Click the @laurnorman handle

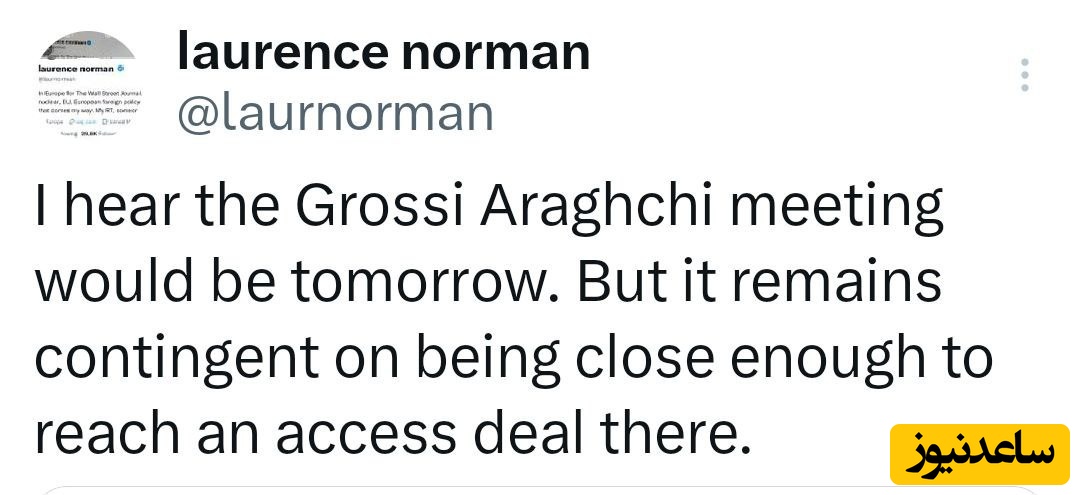point(336,113)
